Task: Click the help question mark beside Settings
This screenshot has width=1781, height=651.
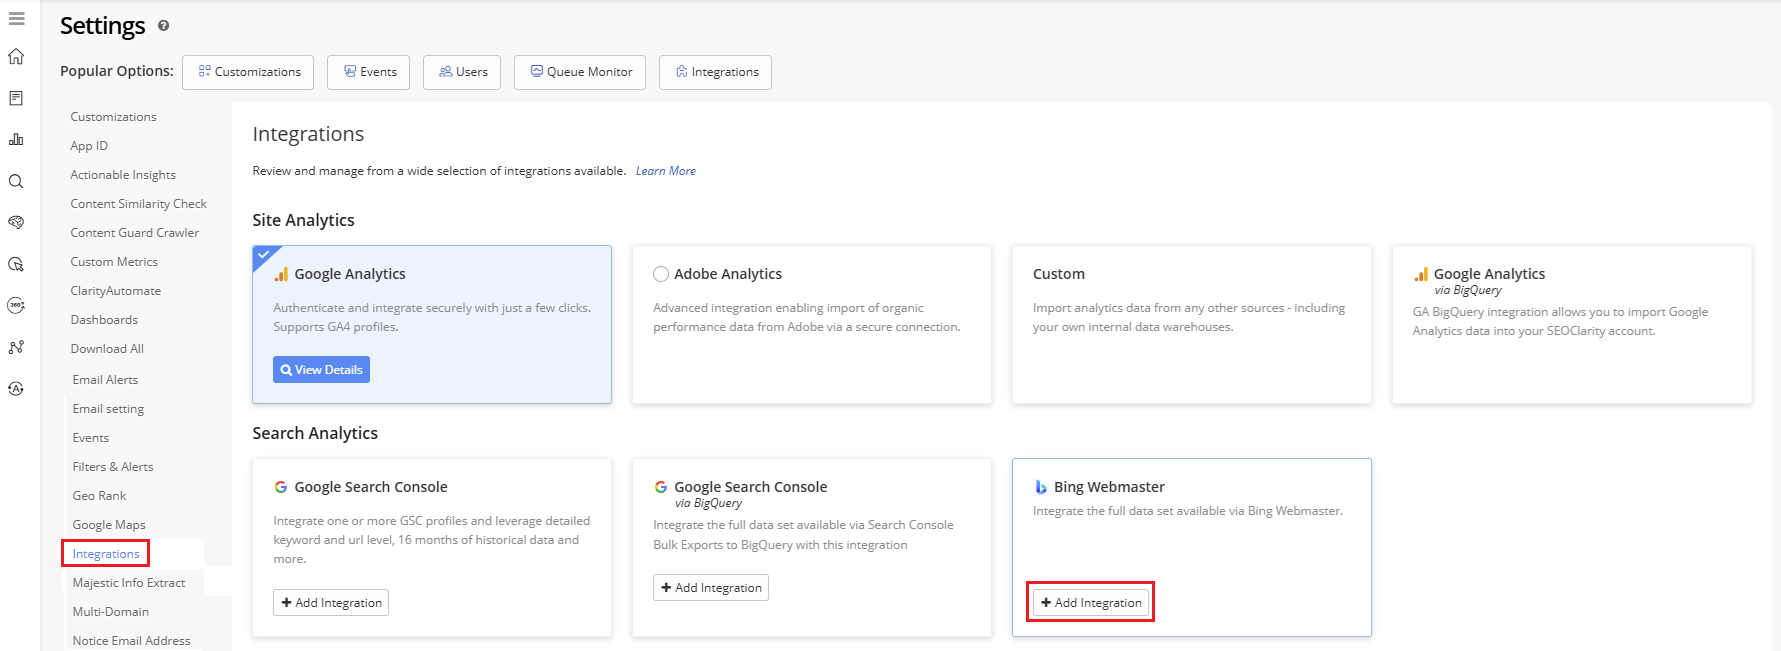Action: click(164, 26)
